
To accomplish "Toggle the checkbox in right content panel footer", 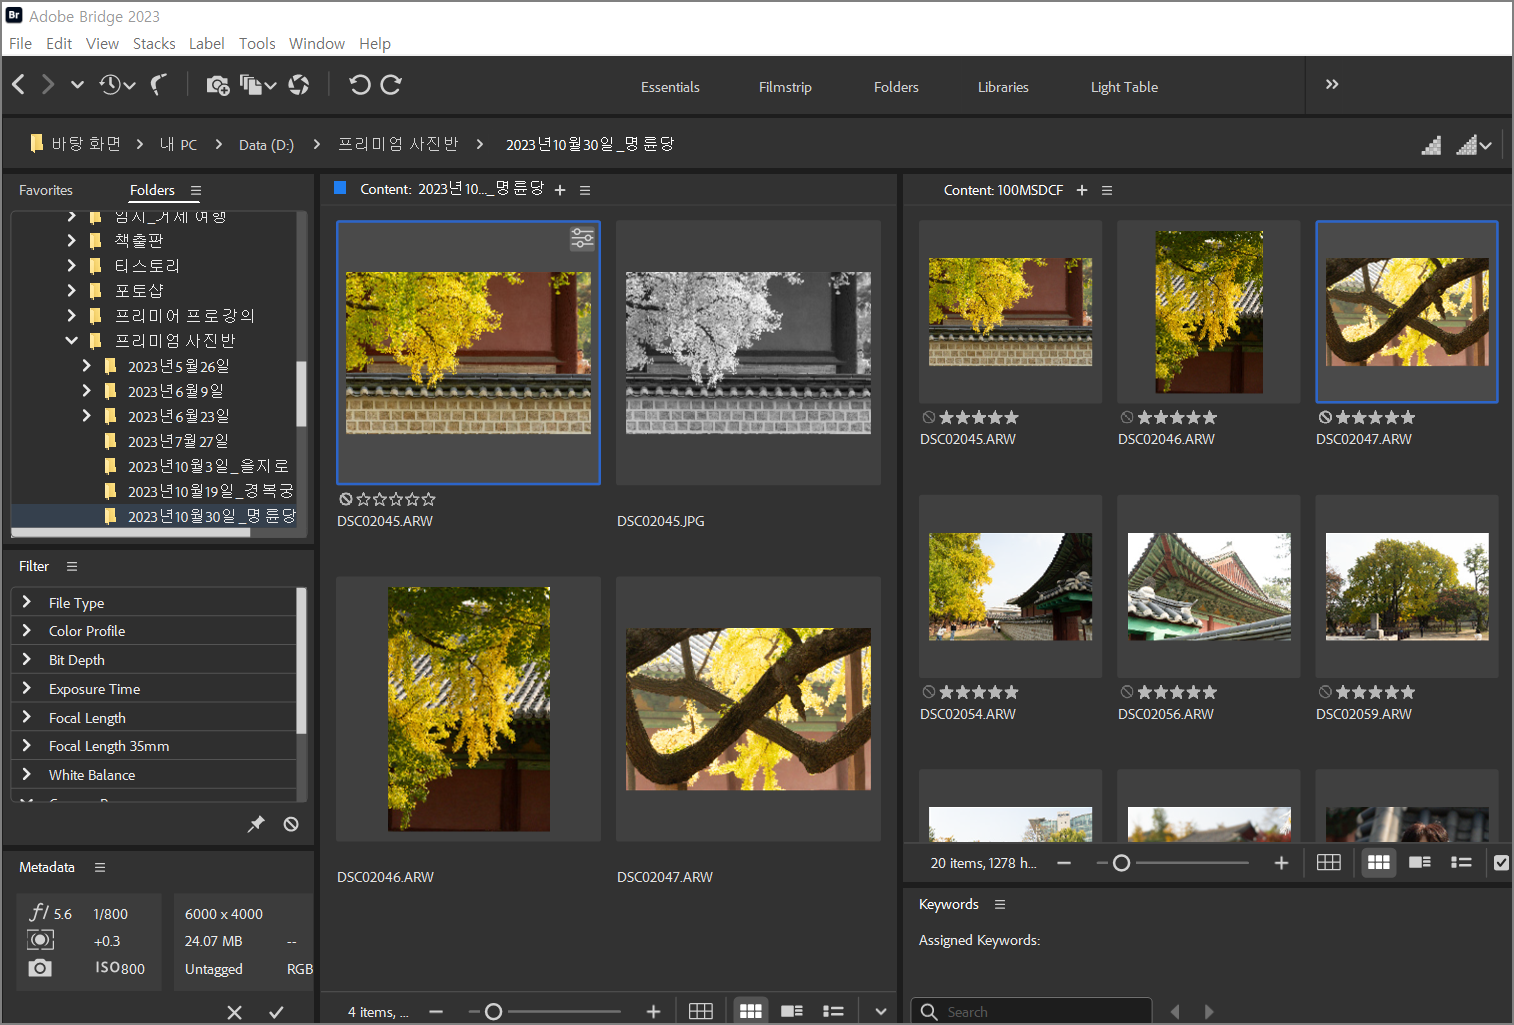I will tap(1501, 862).
